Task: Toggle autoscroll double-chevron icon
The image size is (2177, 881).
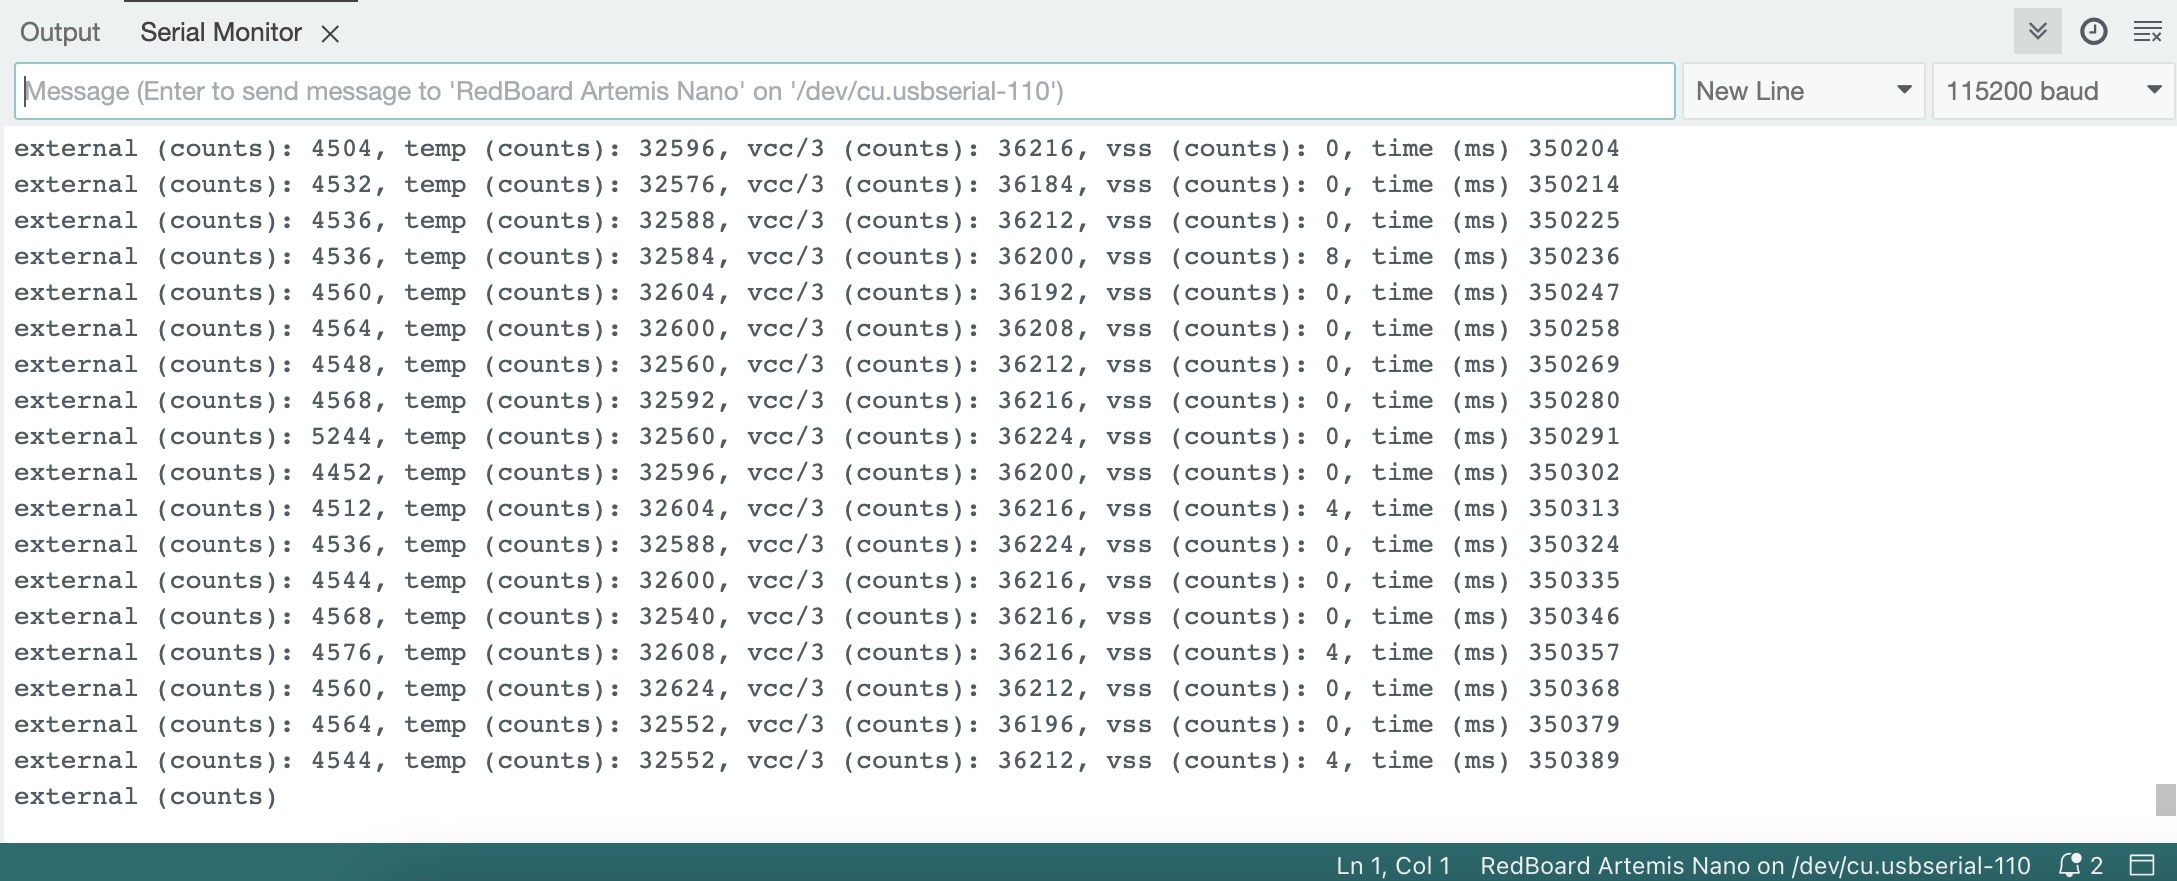Action: tap(2037, 32)
